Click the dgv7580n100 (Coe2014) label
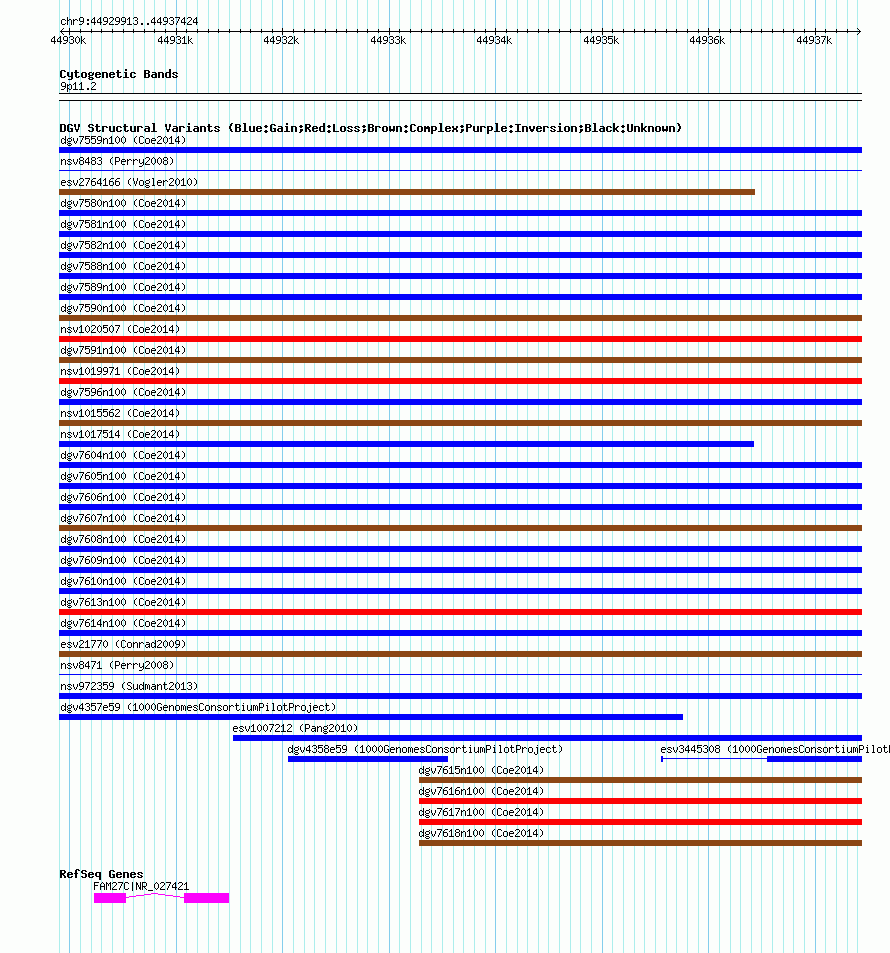The image size is (890, 953). pyautogui.click(x=123, y=203)
